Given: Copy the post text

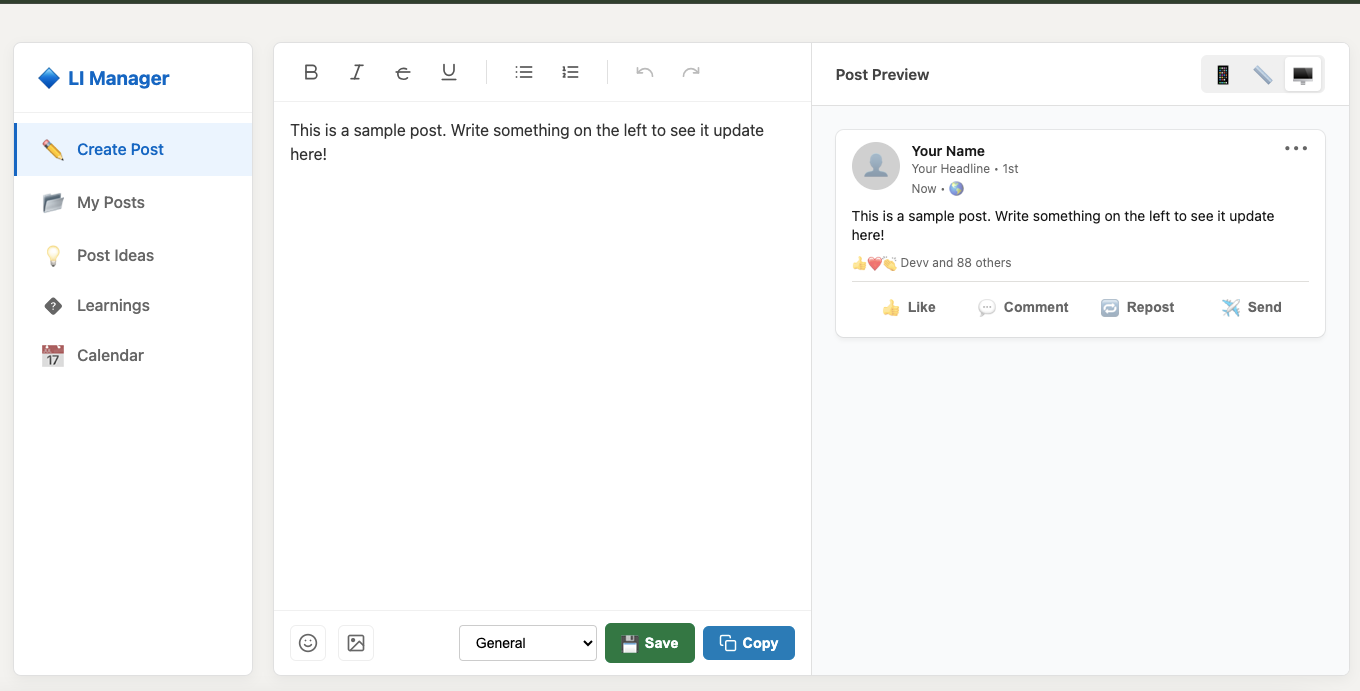Looking at the screenshot, I should point(749,643).
